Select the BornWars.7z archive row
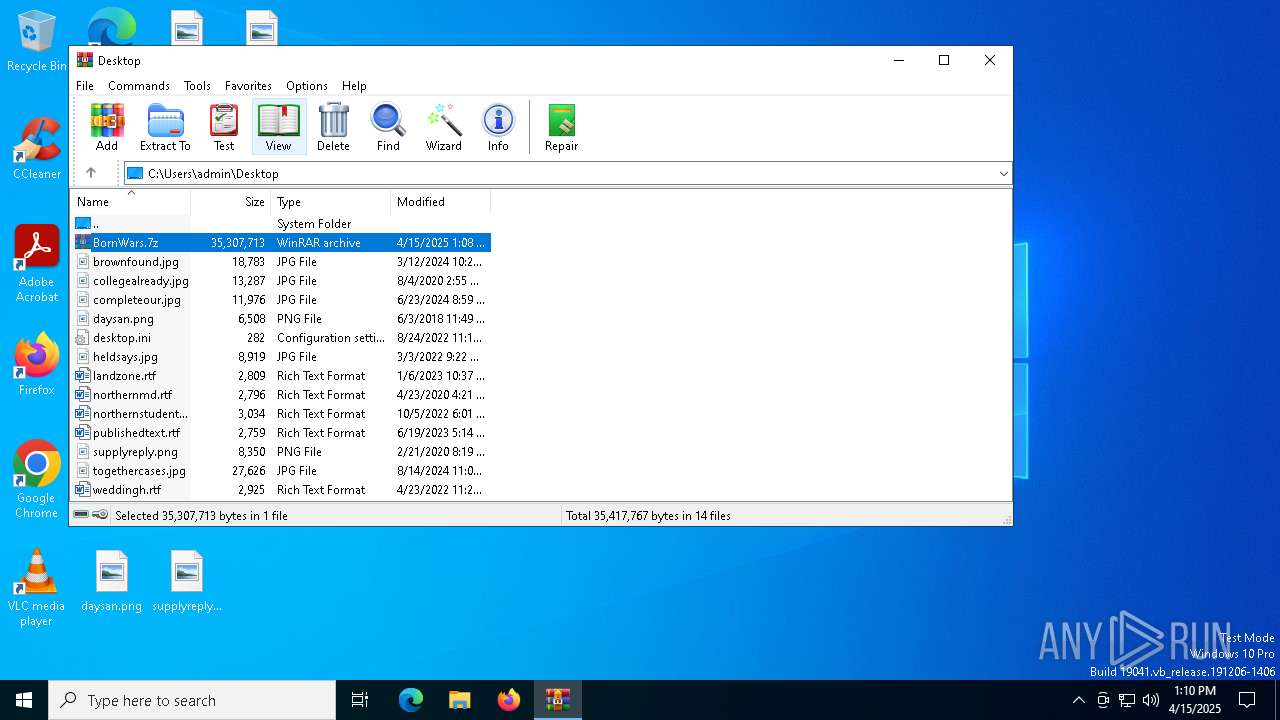 281,243
